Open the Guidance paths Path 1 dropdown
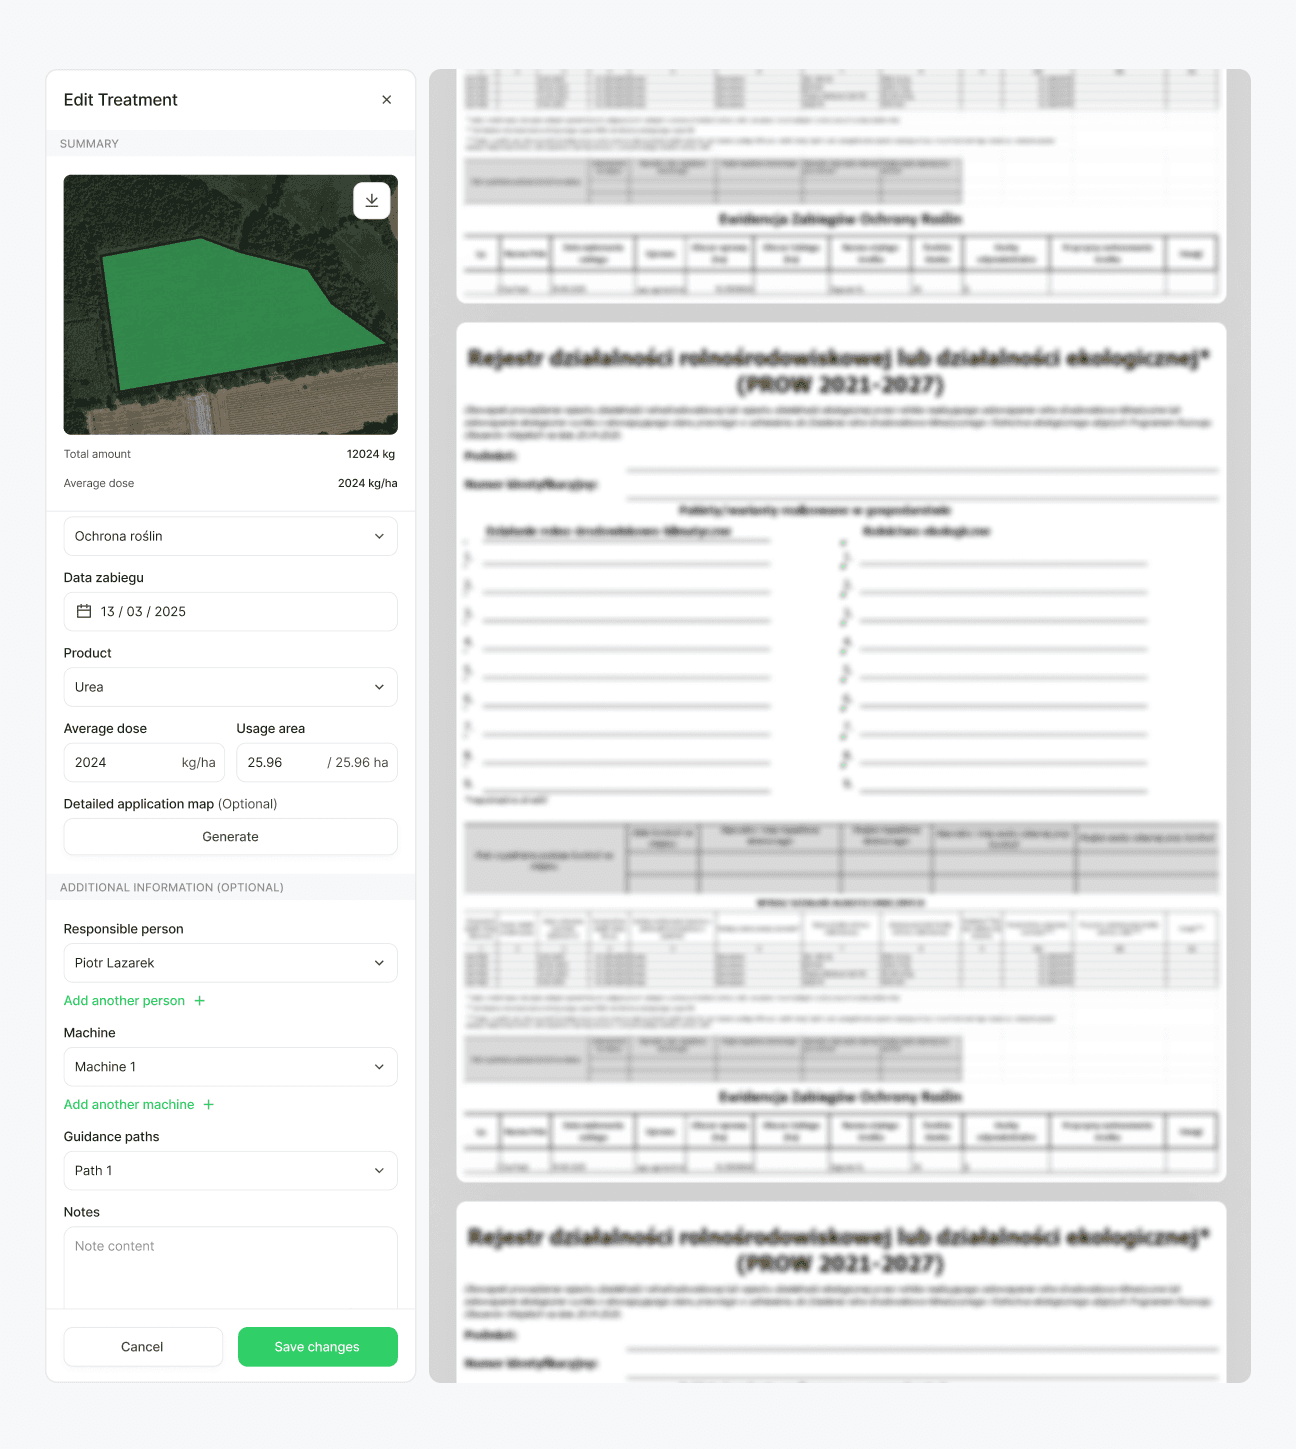This screenshot has width=1296, height=1449. pos(230,1171)
